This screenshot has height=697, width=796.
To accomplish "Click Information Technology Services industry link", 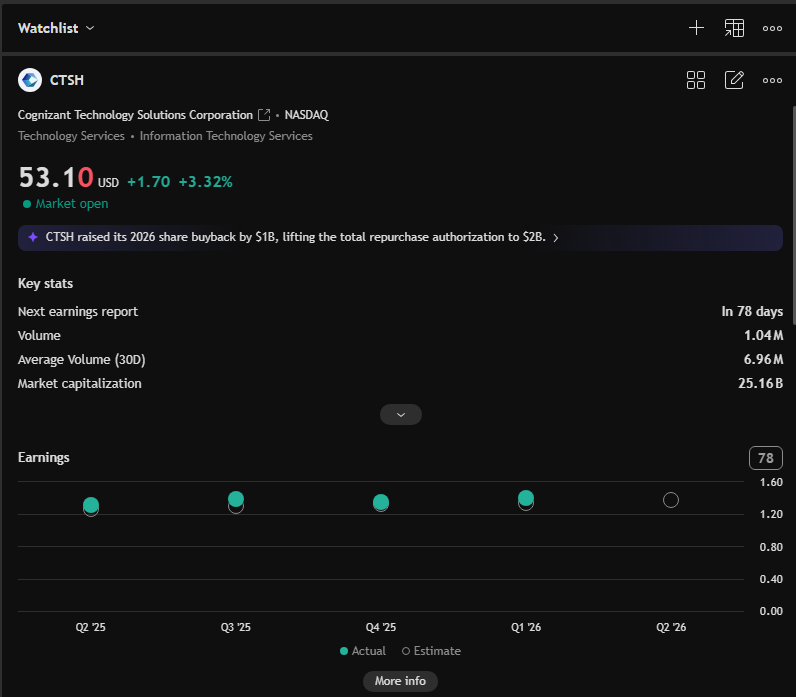I will click(x=226, y=136).
